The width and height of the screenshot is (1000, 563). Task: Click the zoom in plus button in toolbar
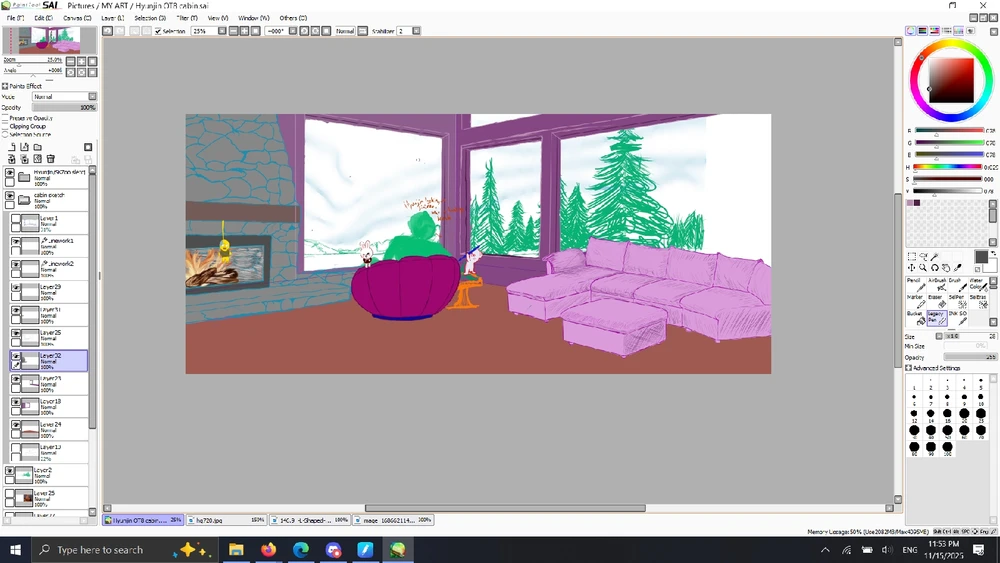[244, 31]
